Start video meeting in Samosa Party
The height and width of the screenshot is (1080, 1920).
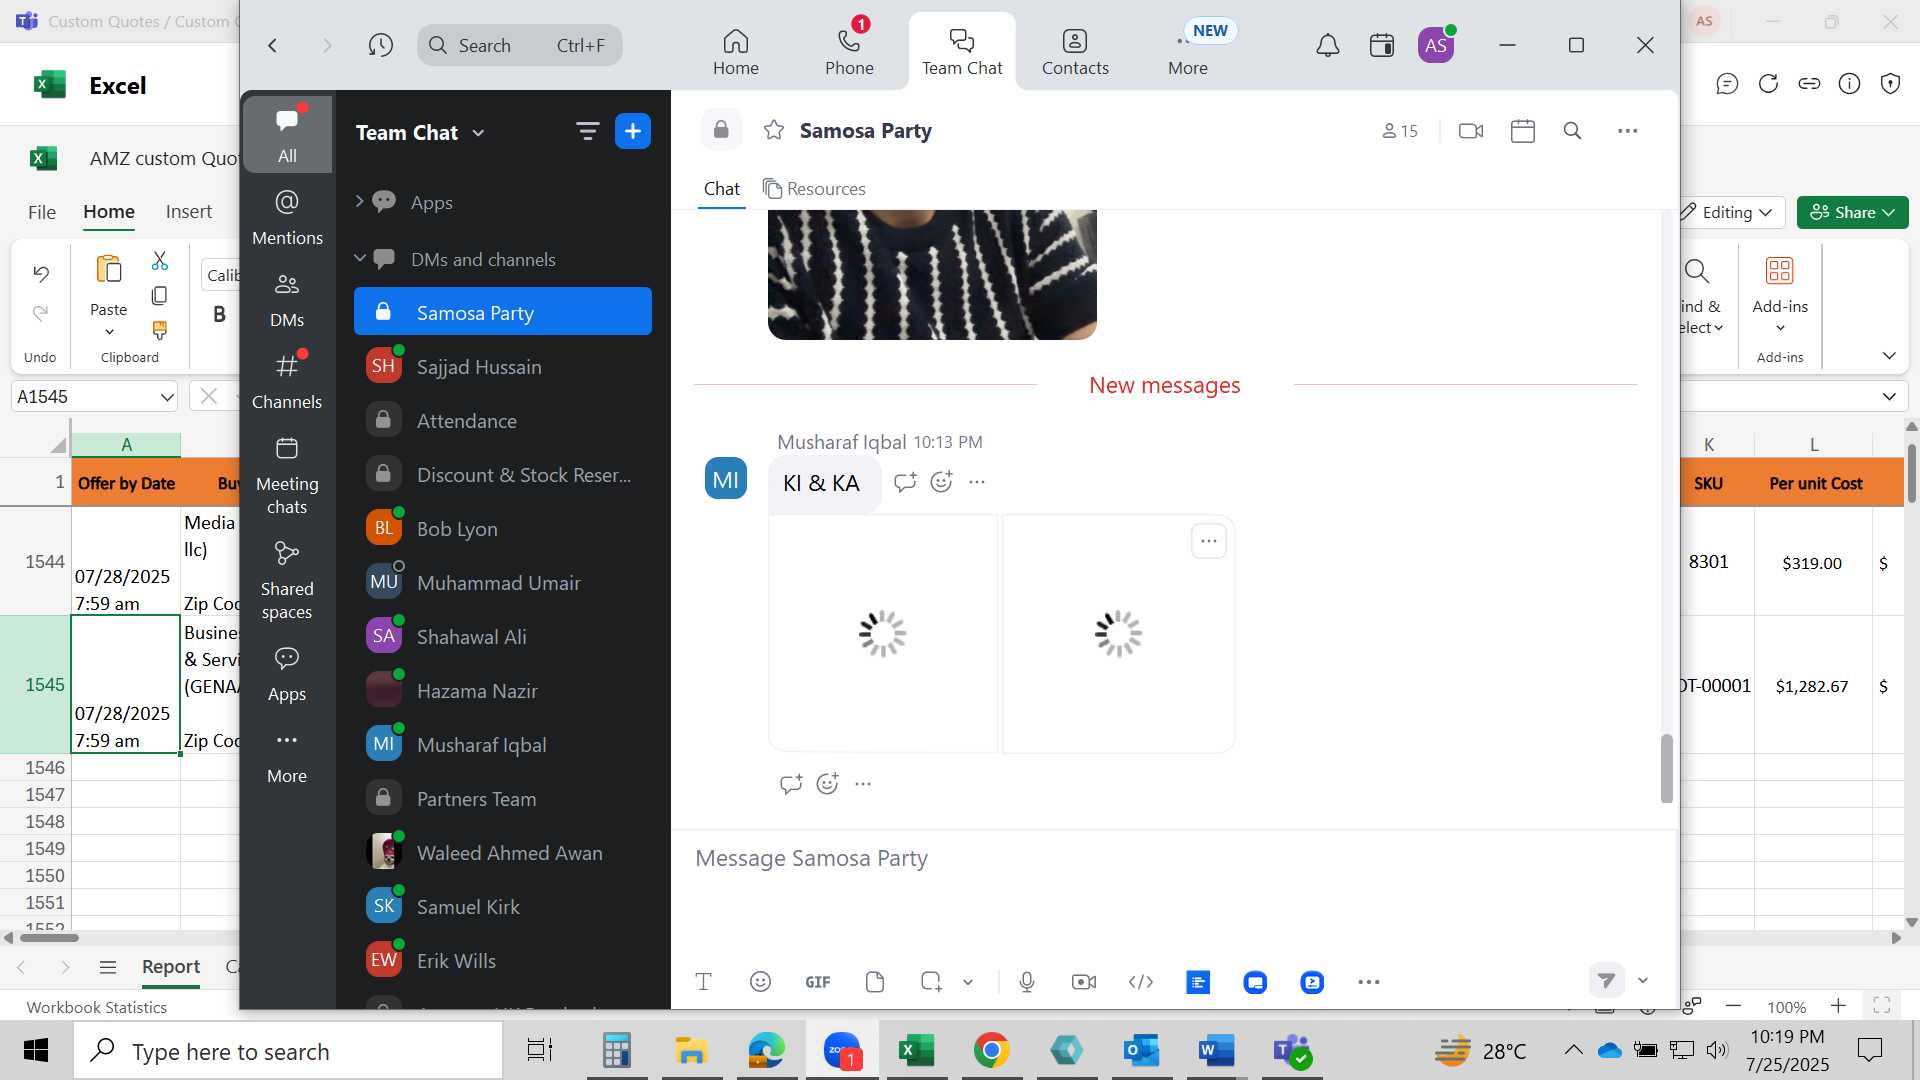tap(1471, 131)
